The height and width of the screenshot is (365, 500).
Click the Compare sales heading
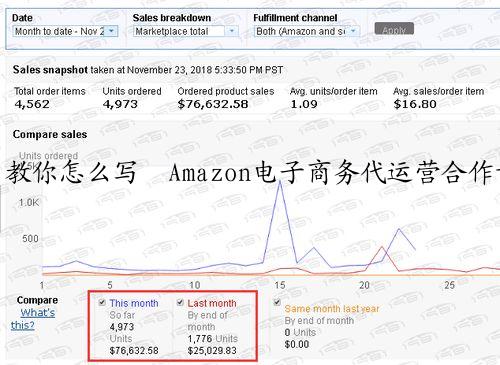50,134
